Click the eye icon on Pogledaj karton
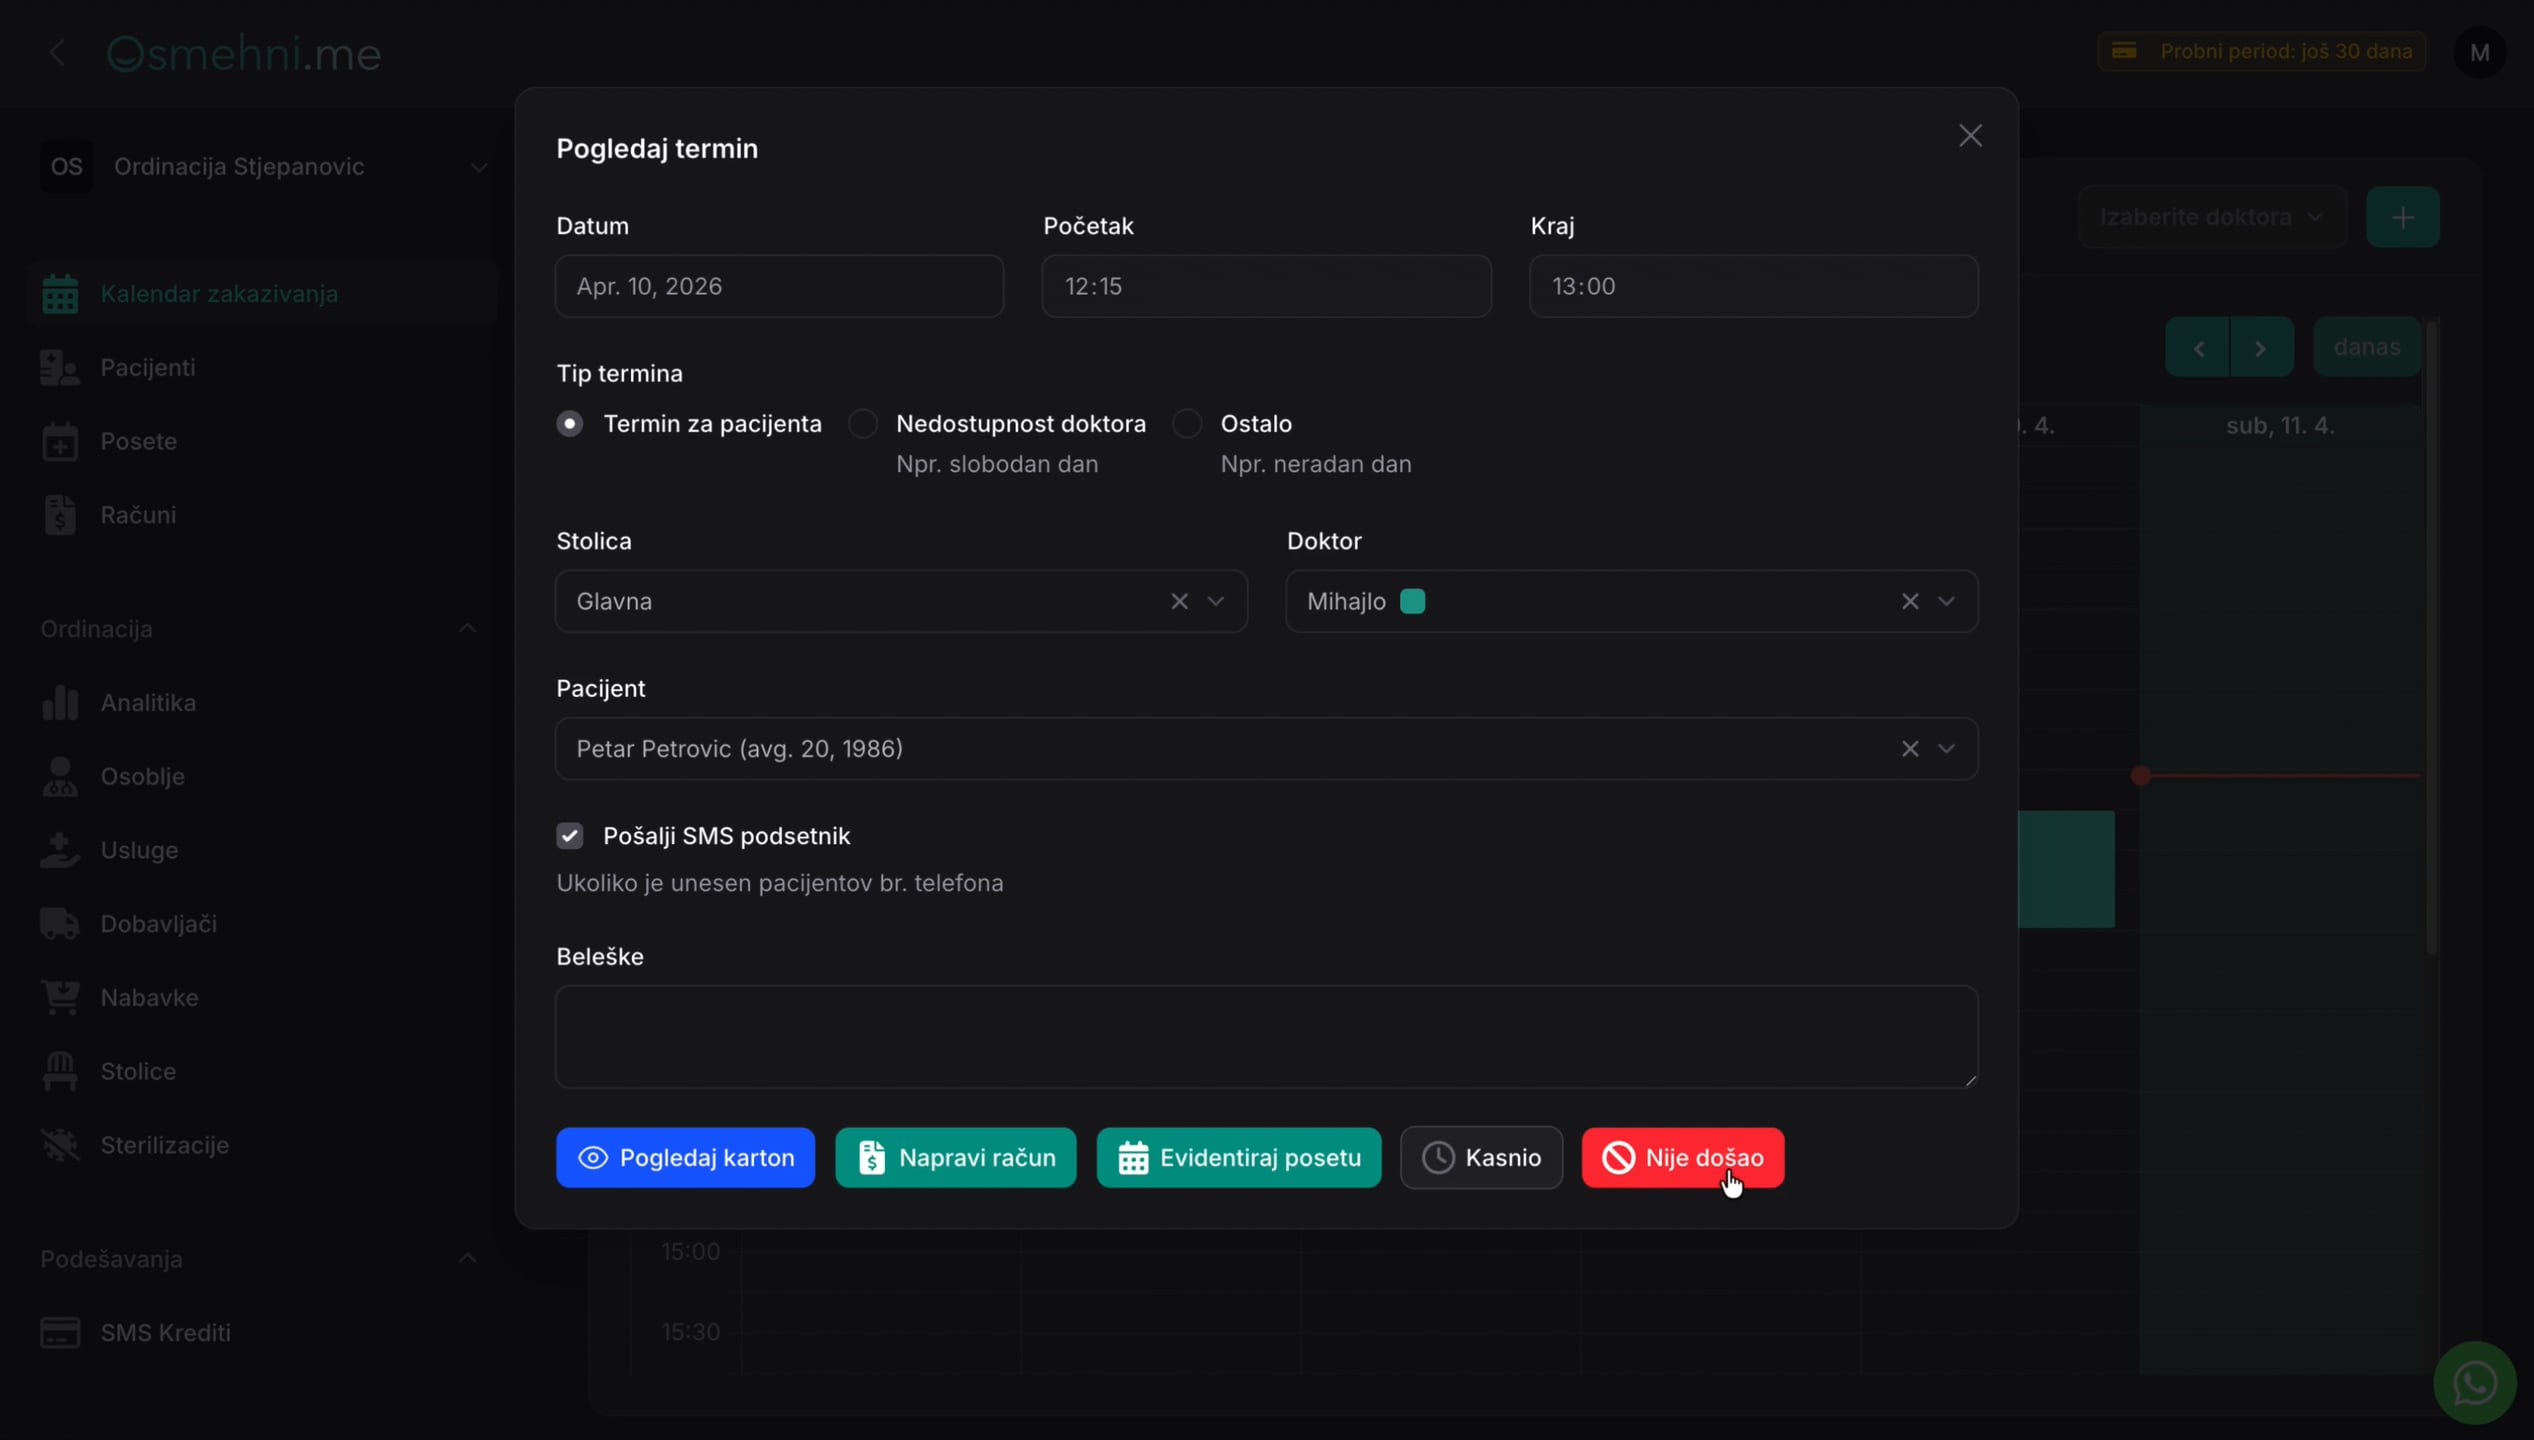This screenshot has height=1440, width=2534. 593,1157
